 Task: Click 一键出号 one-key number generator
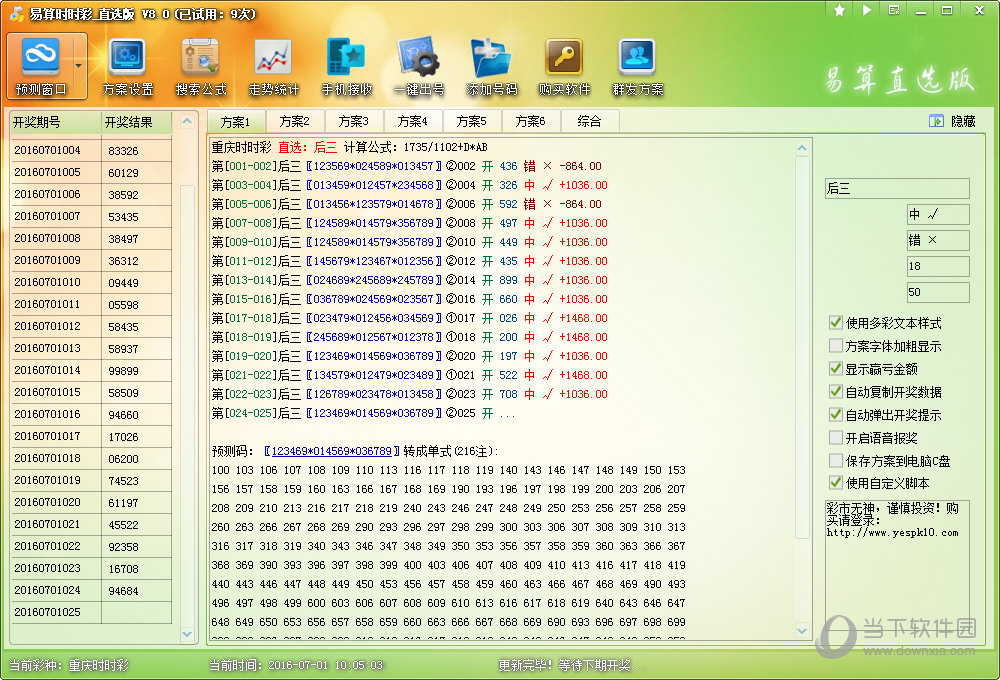pos(418,67)
